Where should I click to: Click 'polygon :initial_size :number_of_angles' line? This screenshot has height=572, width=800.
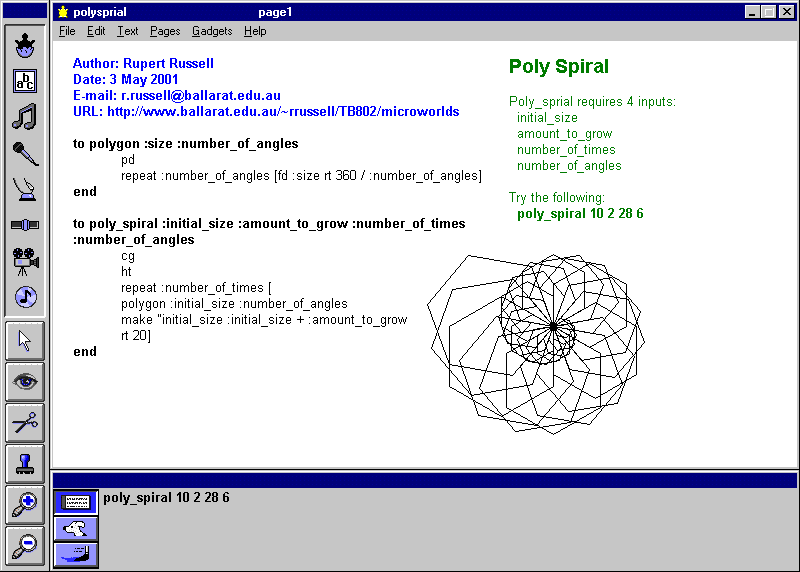[x=234, y=304]
